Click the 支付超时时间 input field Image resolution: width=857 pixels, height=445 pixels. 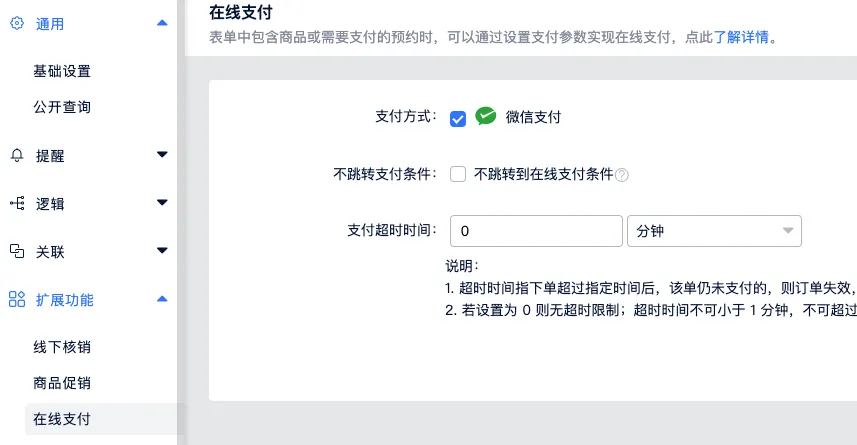tap(537, 231)
